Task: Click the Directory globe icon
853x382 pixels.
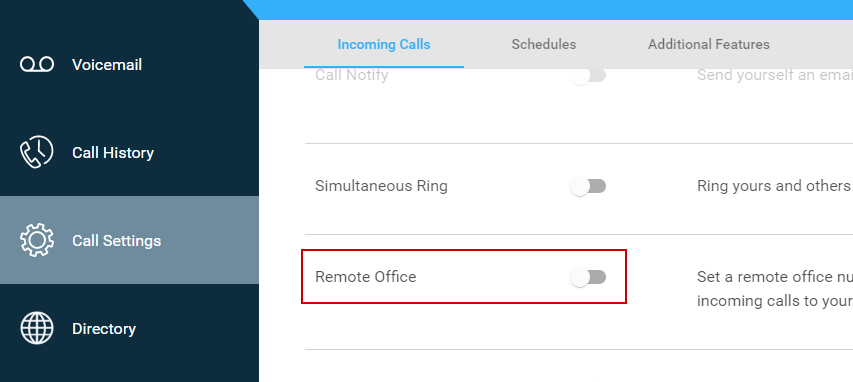Action: 37,328
